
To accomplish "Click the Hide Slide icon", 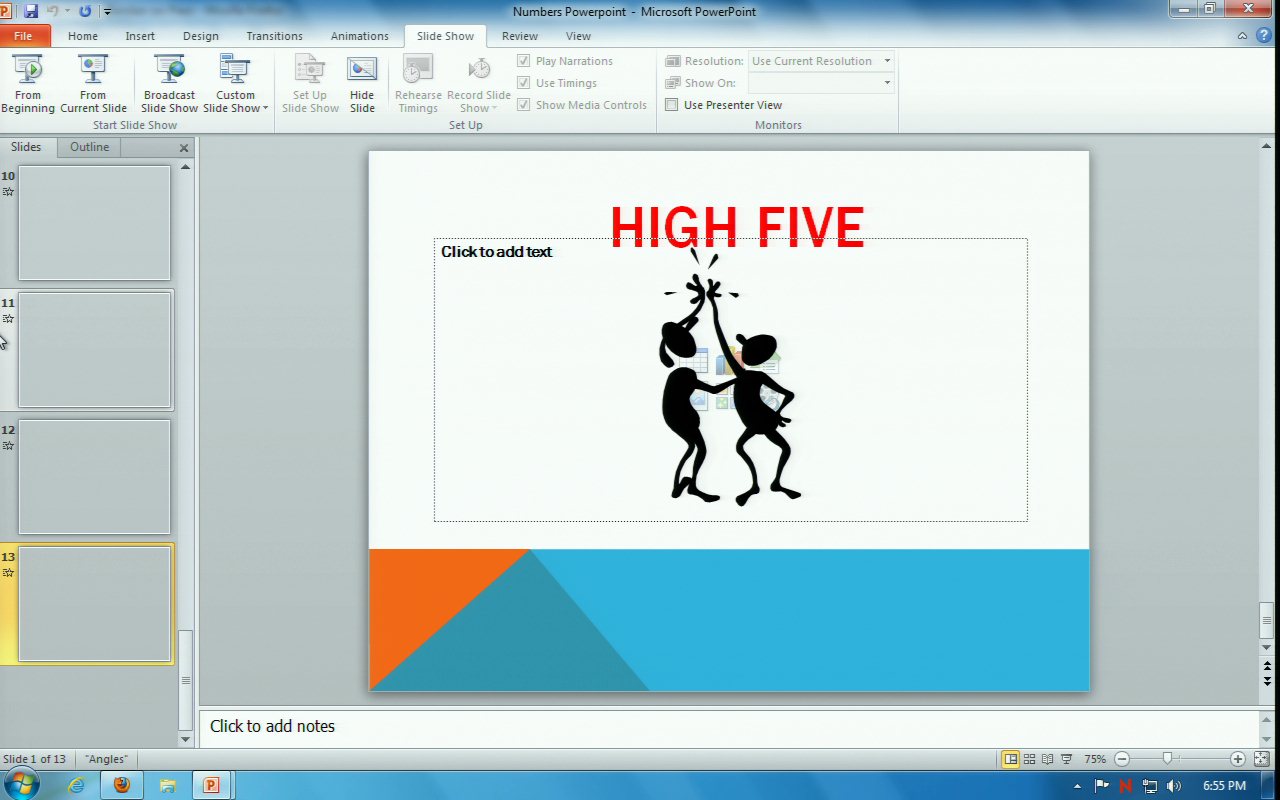I will (362, 83).
